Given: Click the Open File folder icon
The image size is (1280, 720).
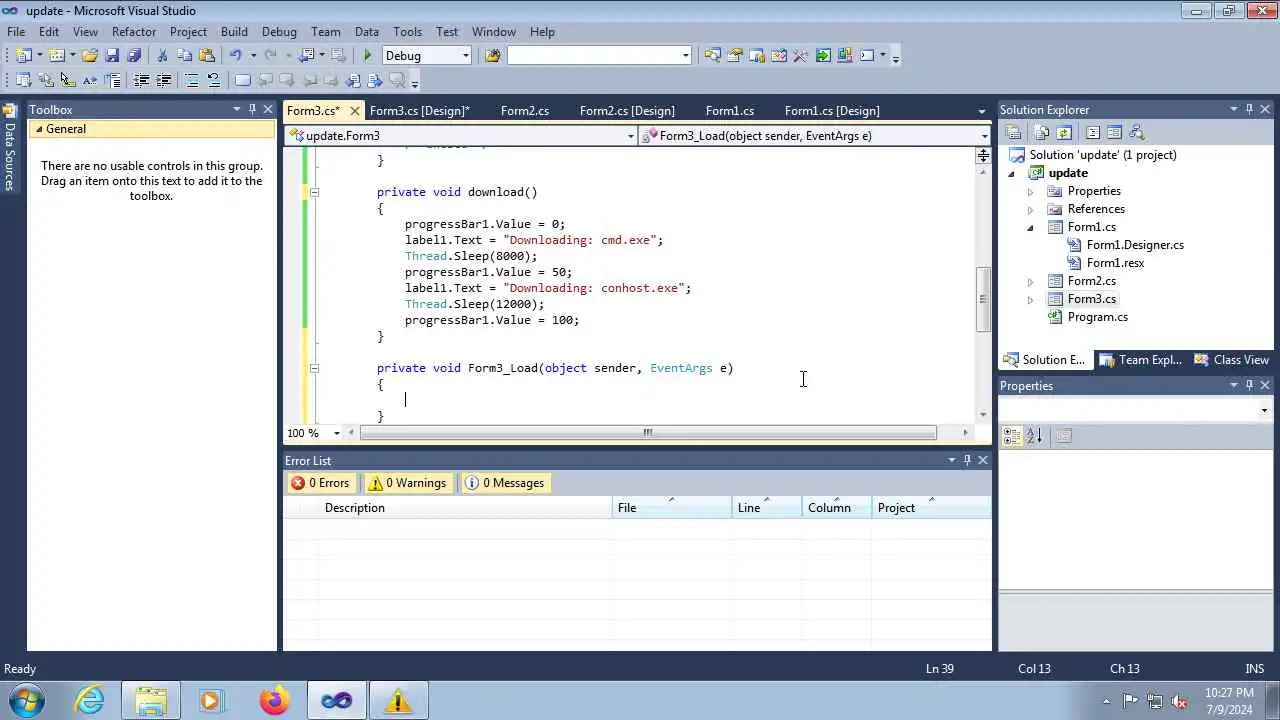Looking at the screenshot, I should point(90,56).
